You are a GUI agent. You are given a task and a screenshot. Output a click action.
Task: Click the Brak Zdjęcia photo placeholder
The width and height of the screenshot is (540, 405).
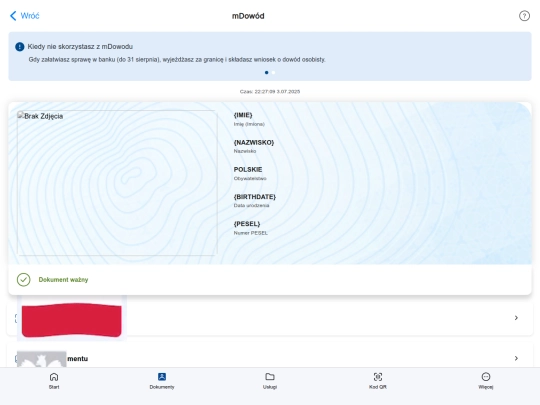117,183
